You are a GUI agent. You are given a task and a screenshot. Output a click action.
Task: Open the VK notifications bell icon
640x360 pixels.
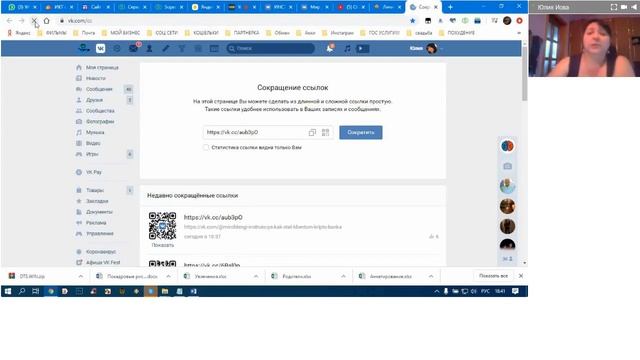pos(329,49)
